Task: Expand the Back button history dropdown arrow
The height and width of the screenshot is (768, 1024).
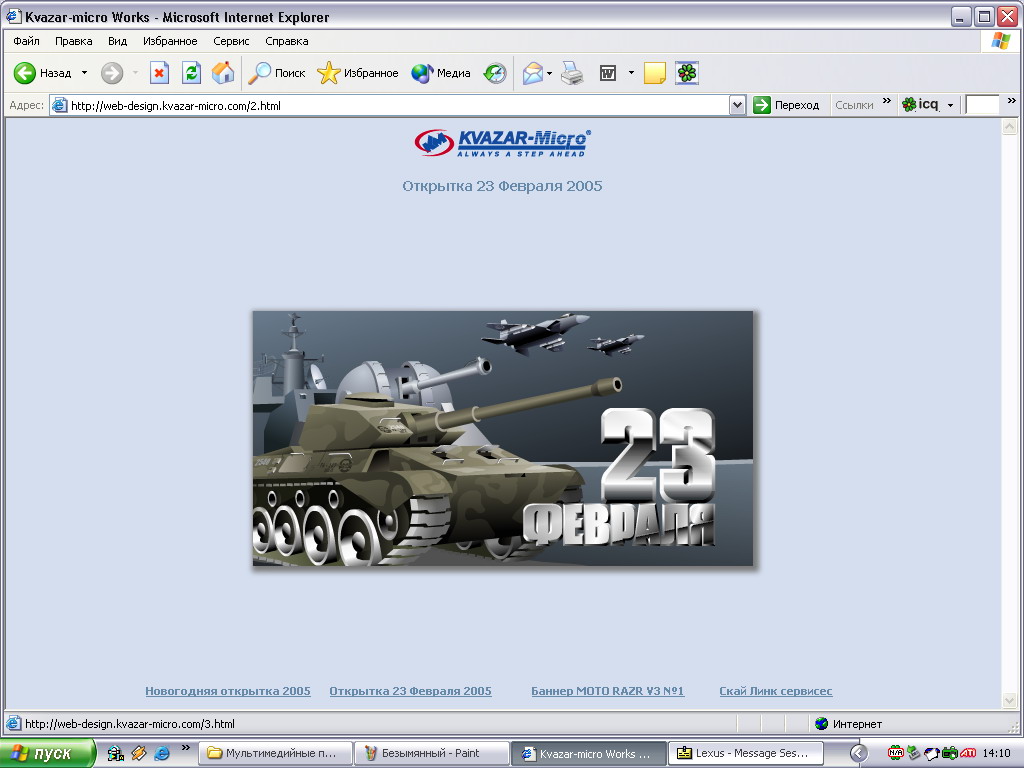Action: tap(84, 73)
